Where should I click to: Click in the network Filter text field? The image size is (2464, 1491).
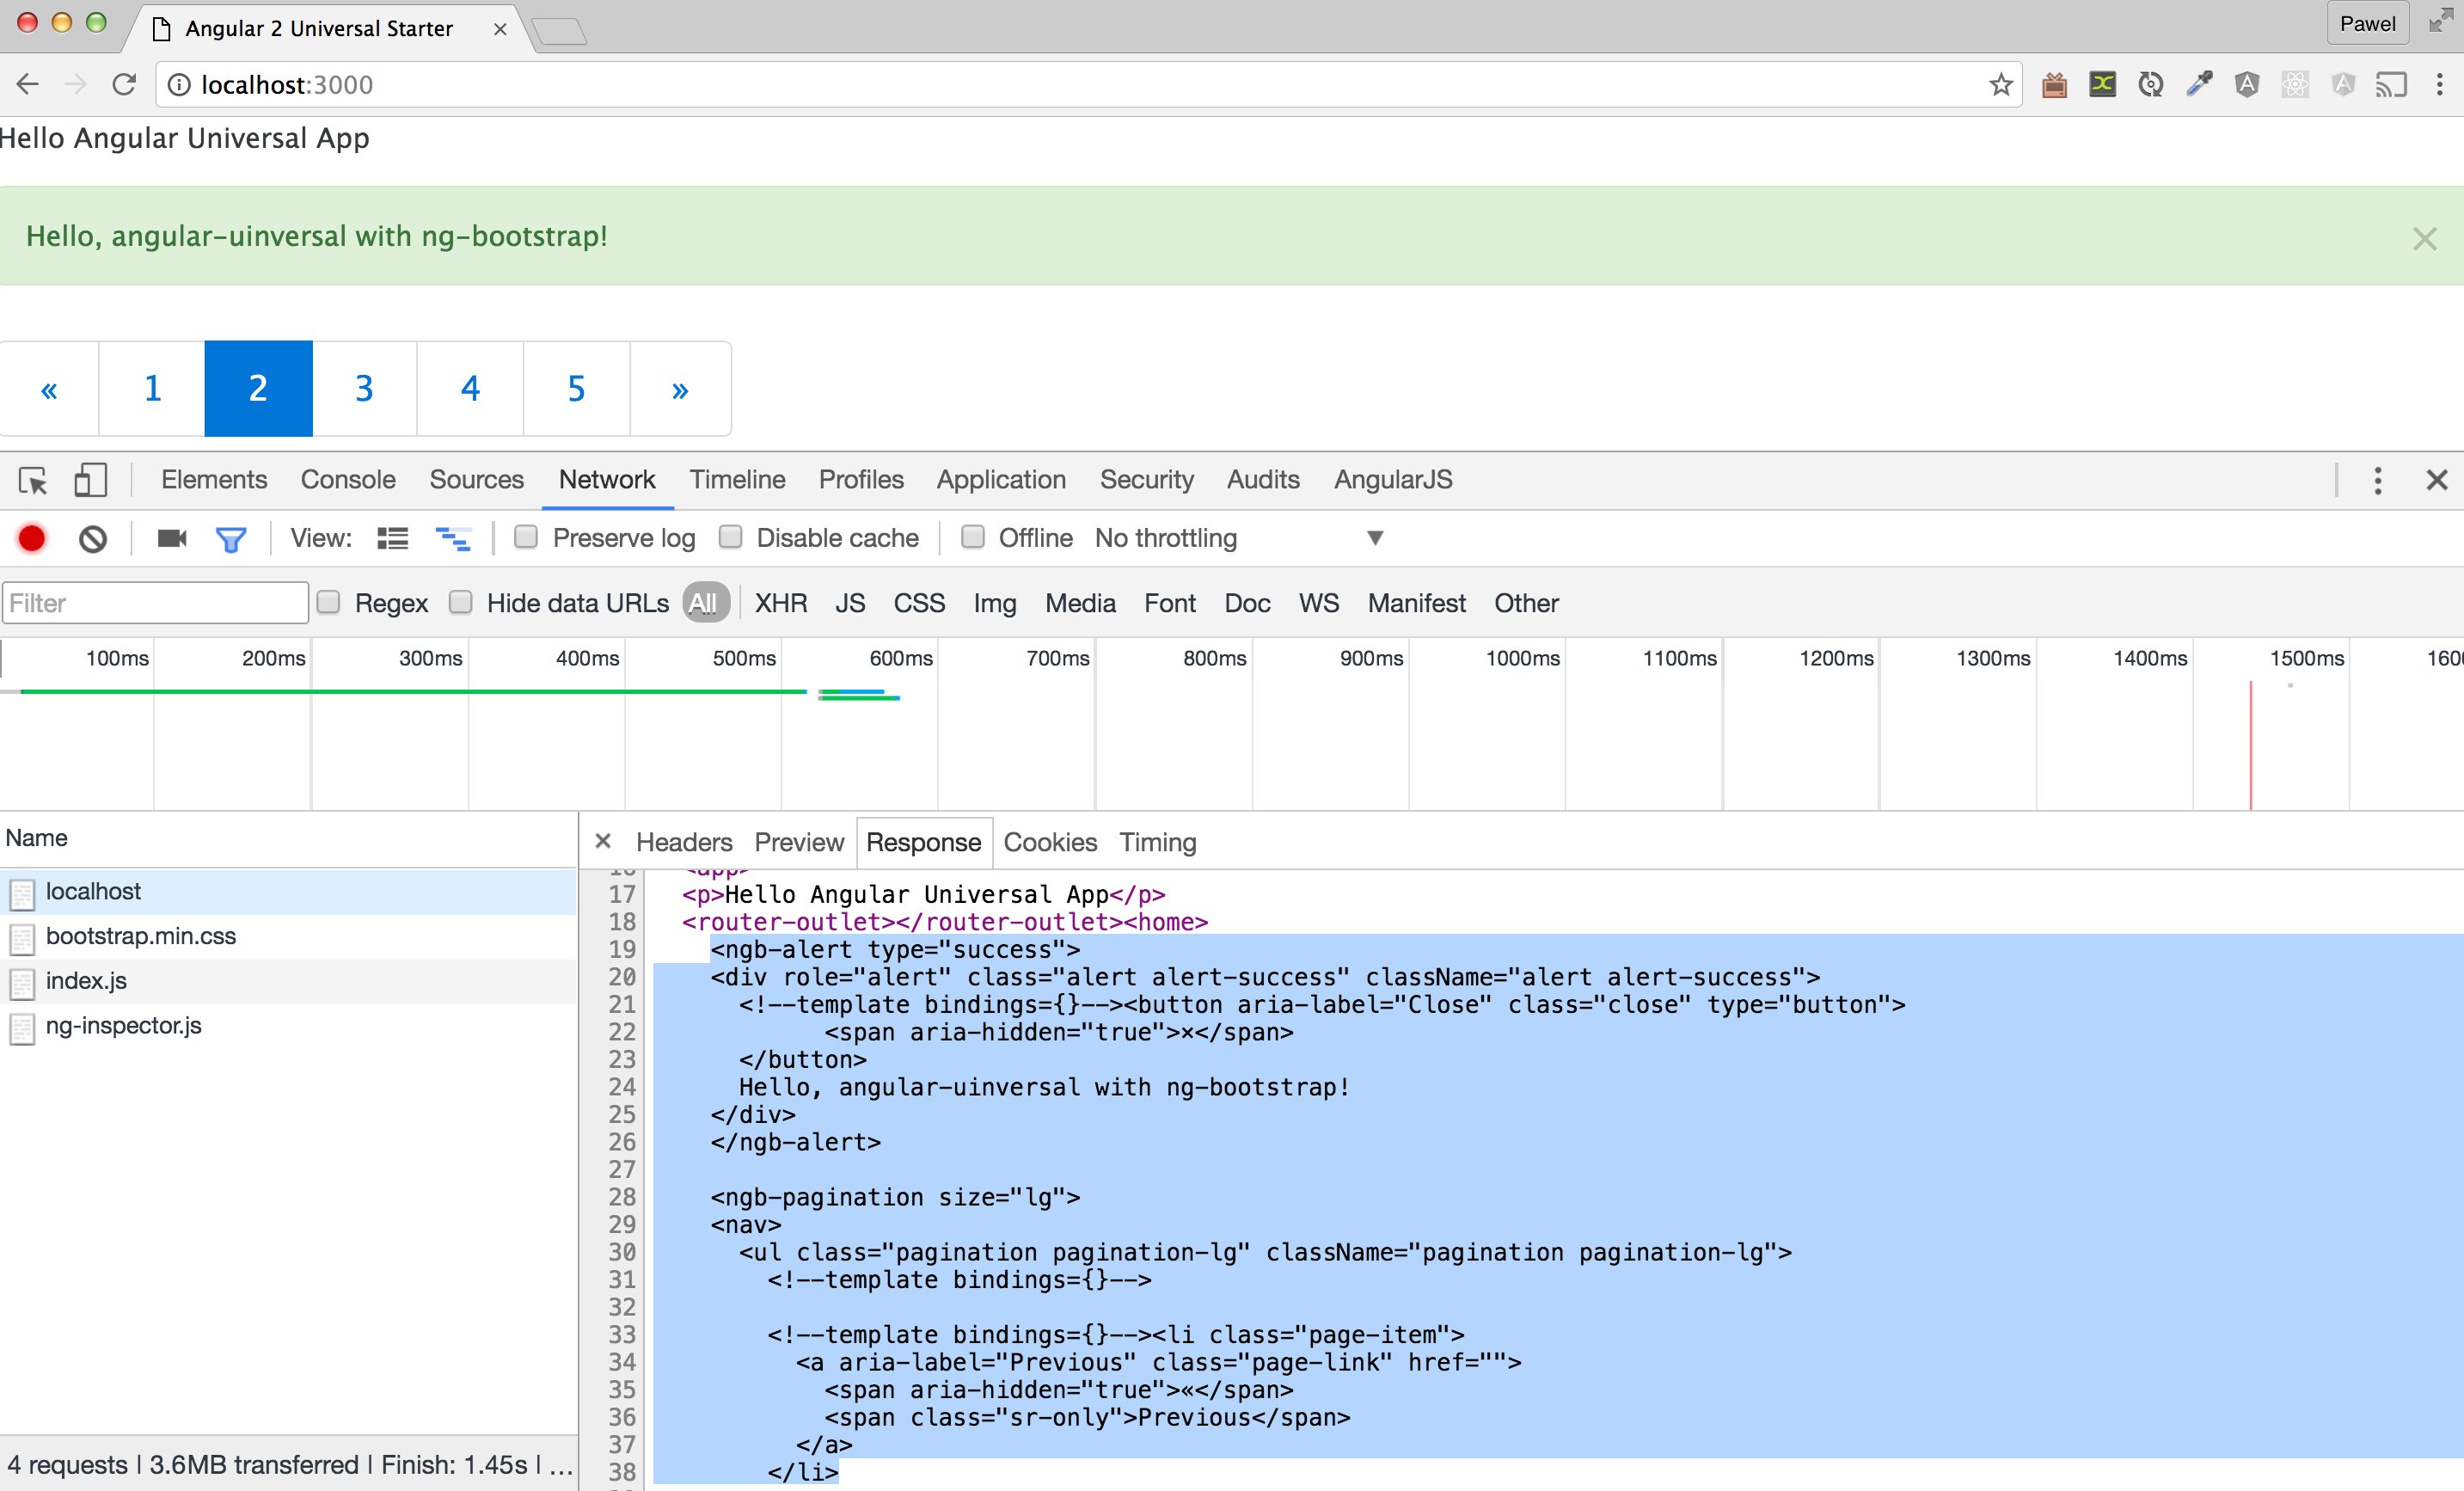(x=155, y=603)
